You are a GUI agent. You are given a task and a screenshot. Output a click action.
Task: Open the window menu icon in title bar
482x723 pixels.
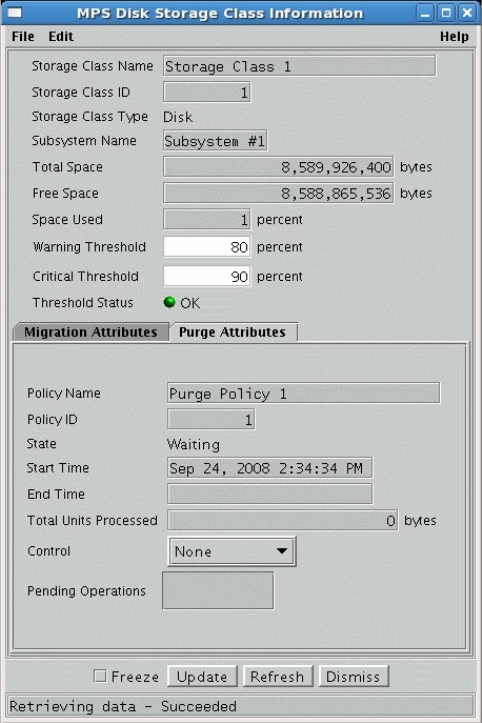(15, 12)
